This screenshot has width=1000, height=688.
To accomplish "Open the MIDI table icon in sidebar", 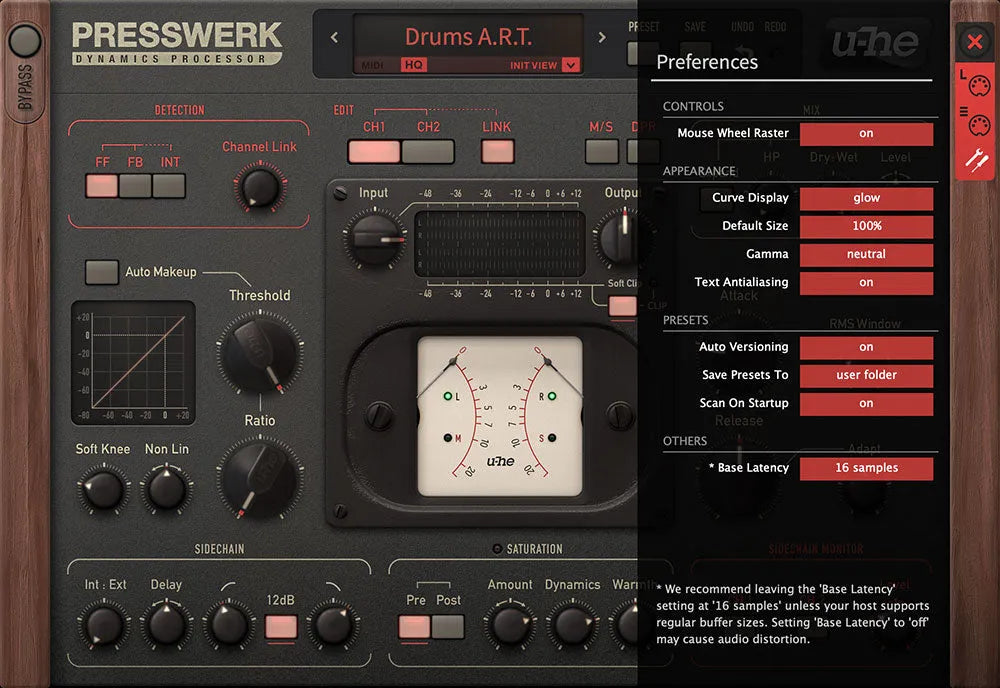I will pyautogui.click(x=977, y=125).
